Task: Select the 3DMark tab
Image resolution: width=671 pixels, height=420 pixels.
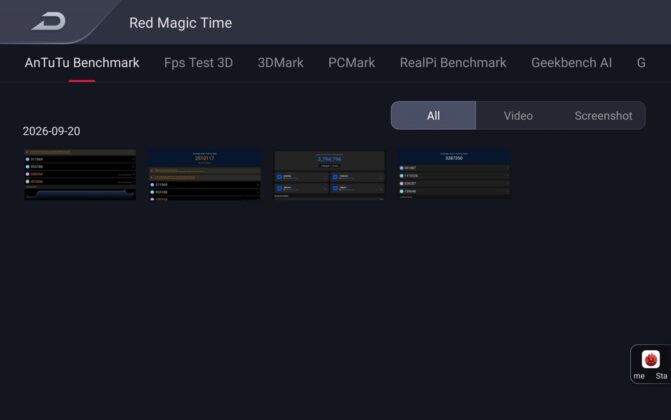Action: point(281,63)
